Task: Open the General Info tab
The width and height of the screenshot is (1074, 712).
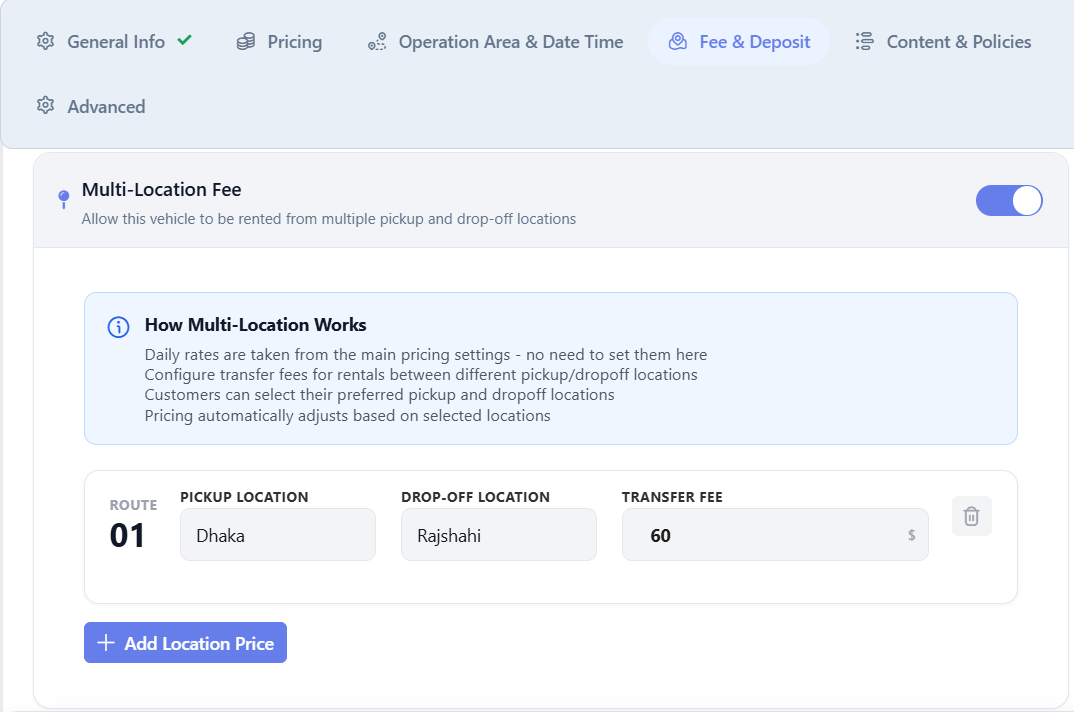Action: (114, 42)
